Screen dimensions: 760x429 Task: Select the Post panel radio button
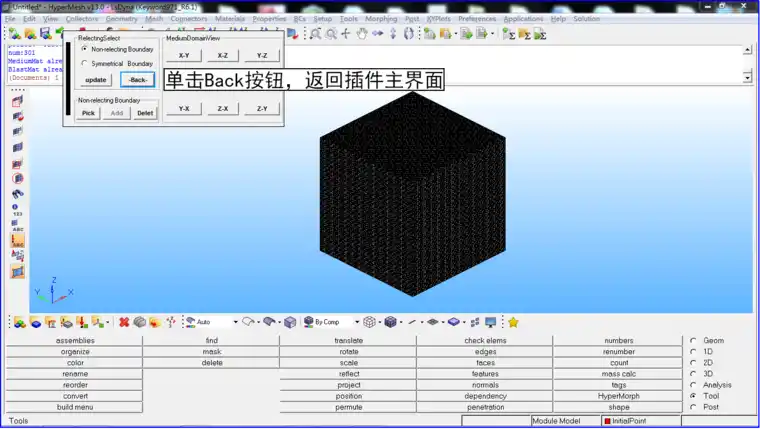693,407
